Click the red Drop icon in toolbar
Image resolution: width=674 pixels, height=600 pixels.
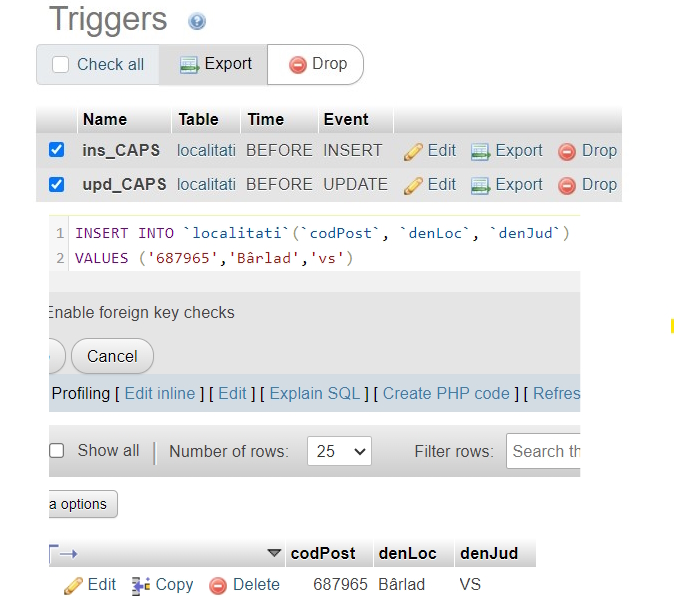coord(297,65)
